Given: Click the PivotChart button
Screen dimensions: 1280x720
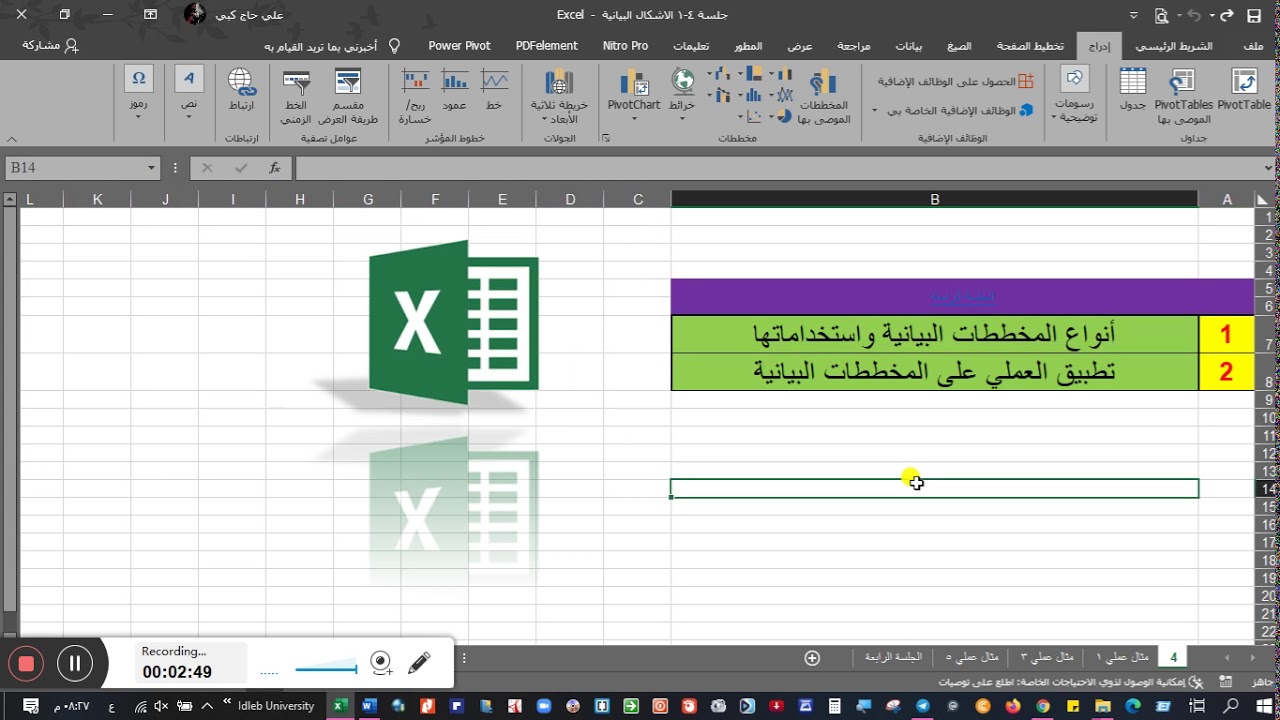Looking at the screenshot, I should [x=634, y=93].
